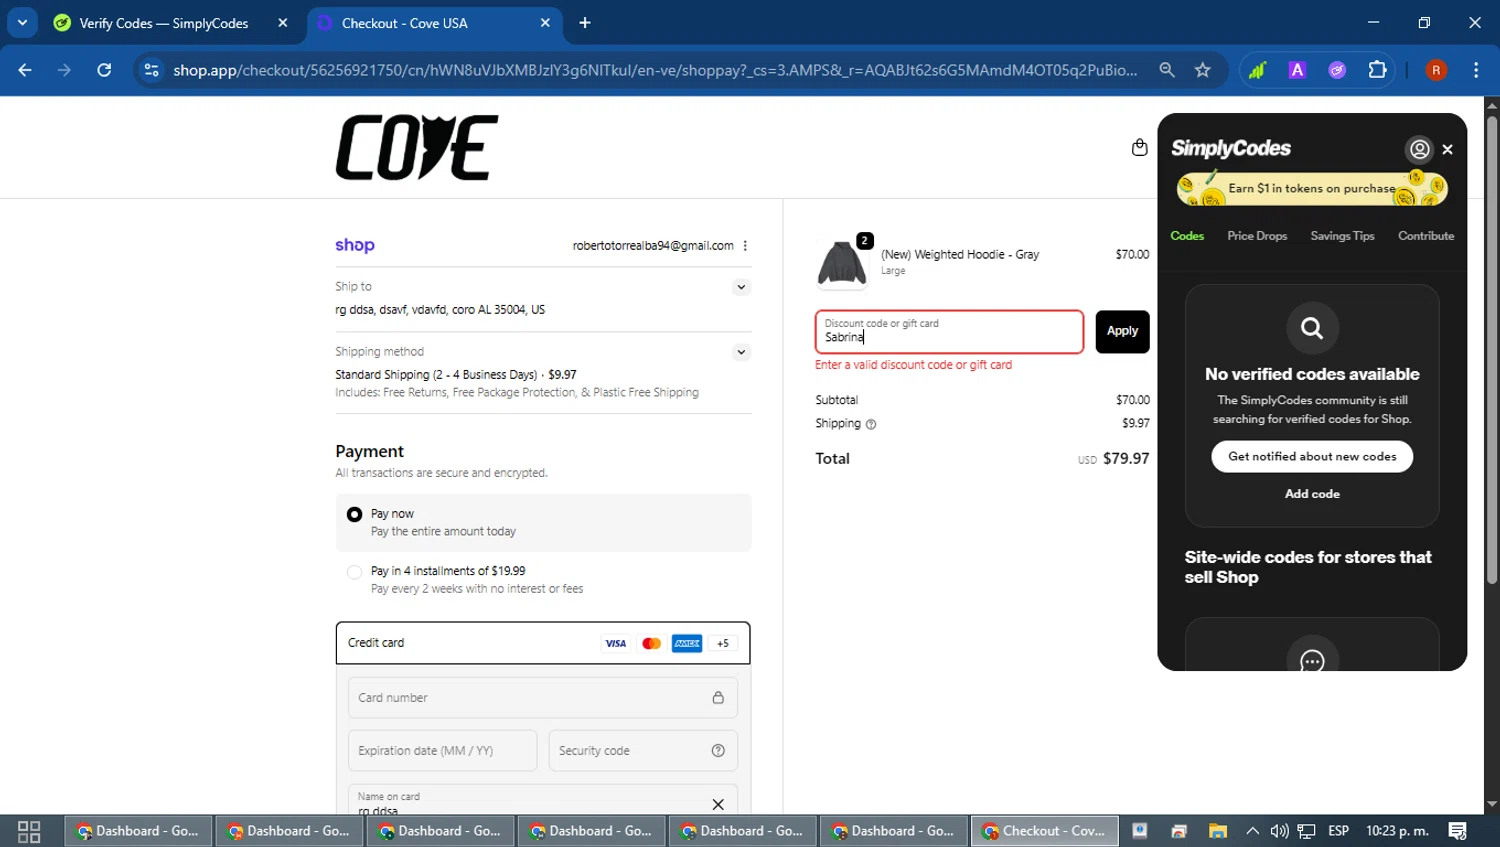Image resolution: width=1500 pixels, height=847 pixels.
Task: Click the Mastercard logo
Action: 651,643
